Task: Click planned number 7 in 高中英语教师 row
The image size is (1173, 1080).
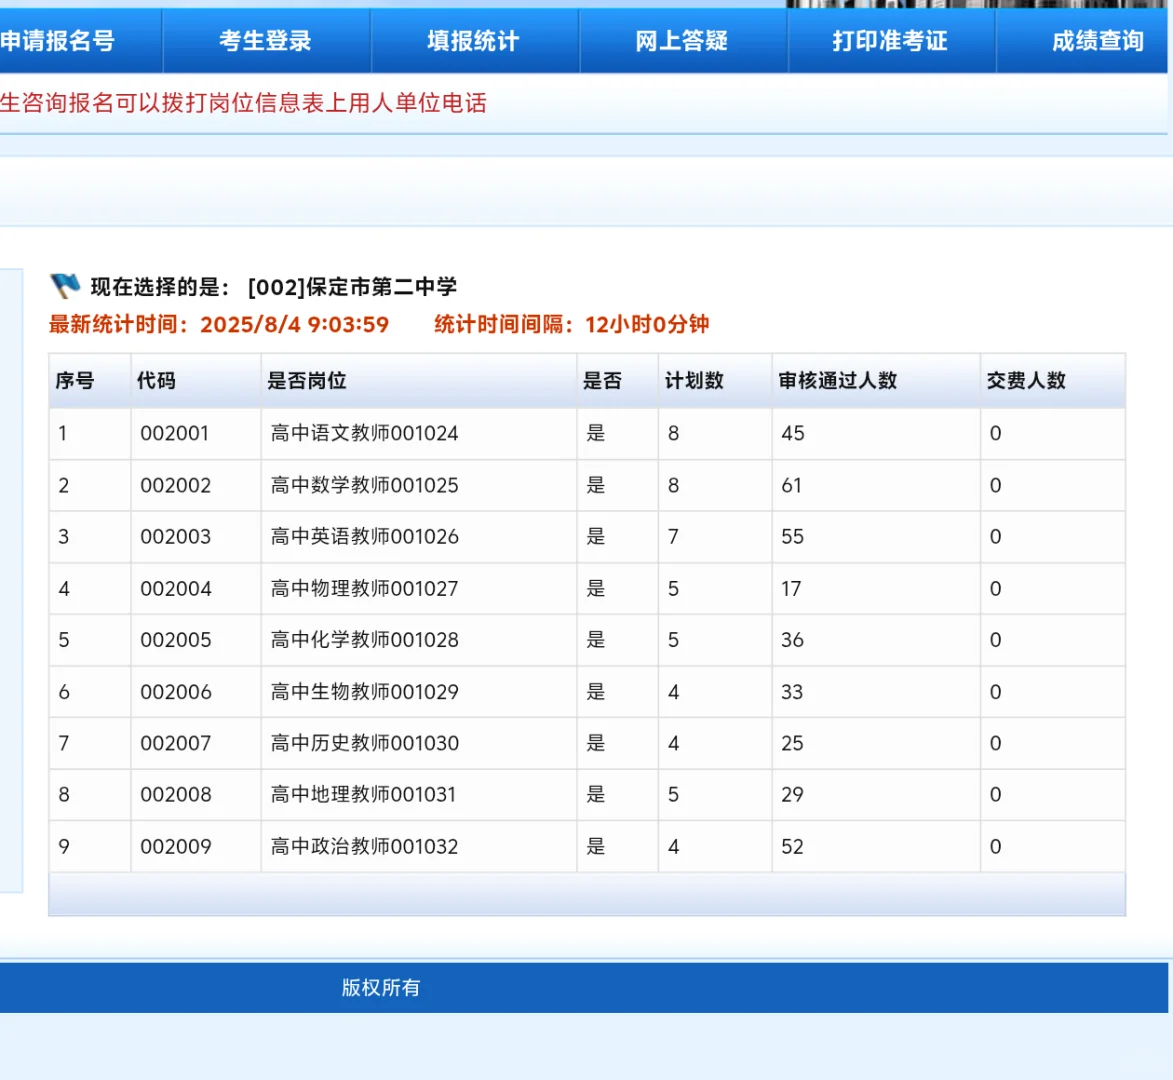Action: click(x=673, y=537)
